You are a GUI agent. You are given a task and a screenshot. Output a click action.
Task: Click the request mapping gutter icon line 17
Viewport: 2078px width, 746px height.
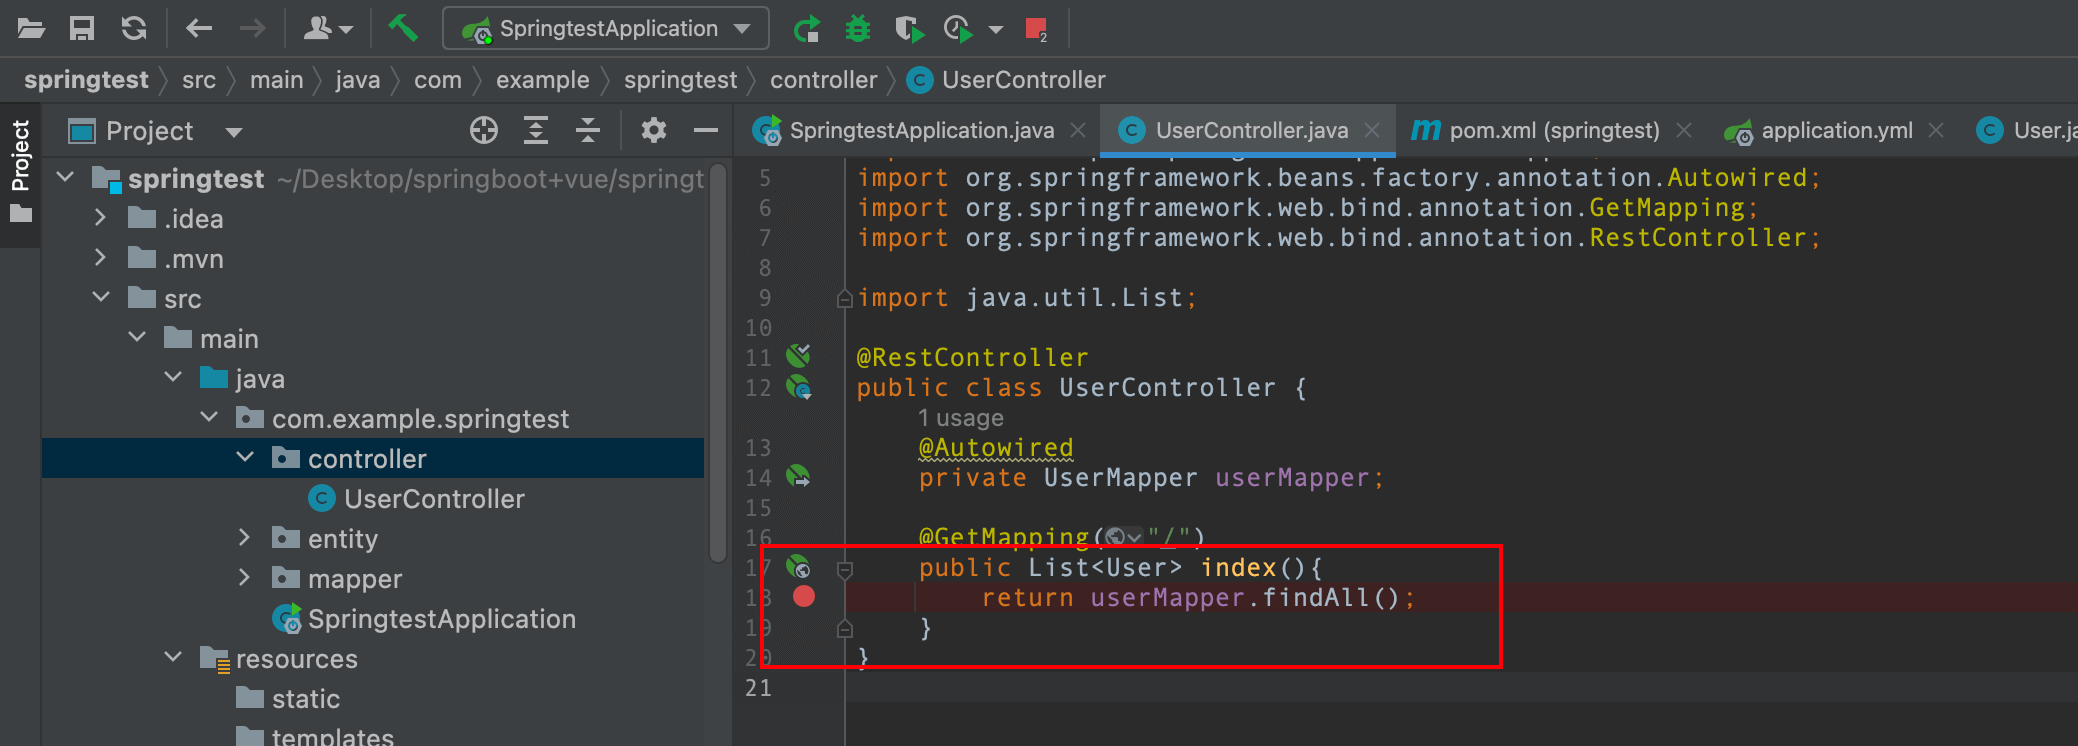[x=798, y=567]
